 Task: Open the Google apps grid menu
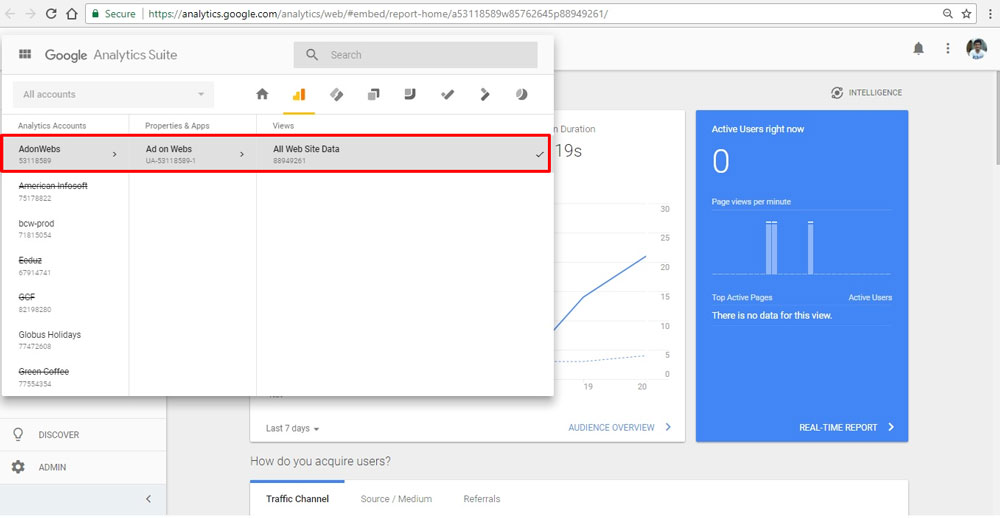[25, 54]
